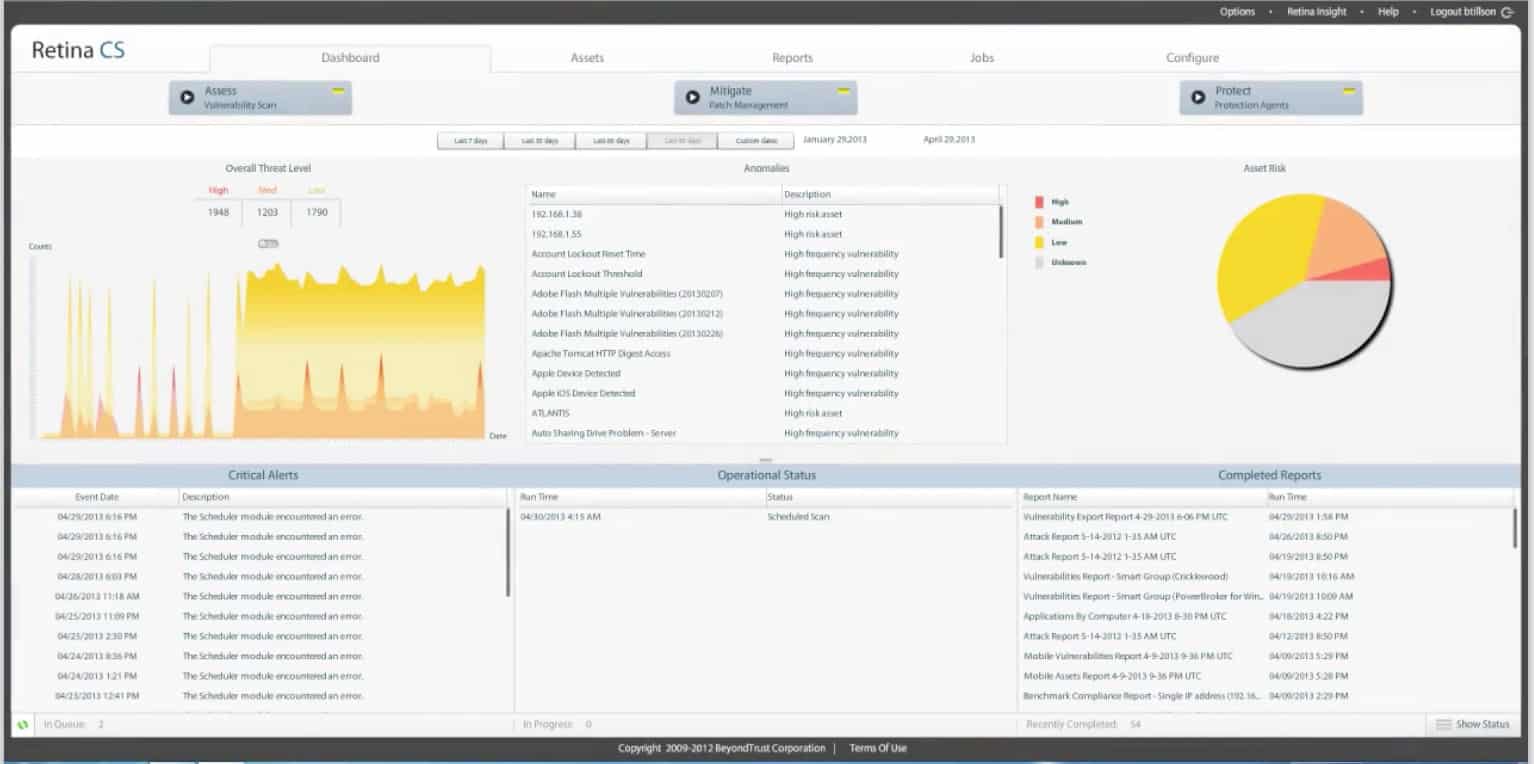The height and width of the screenshot is (764, 1534).
Task: Sort Anomalies by the Description column header
Action: pyautogui.click(x=890, y=194)
